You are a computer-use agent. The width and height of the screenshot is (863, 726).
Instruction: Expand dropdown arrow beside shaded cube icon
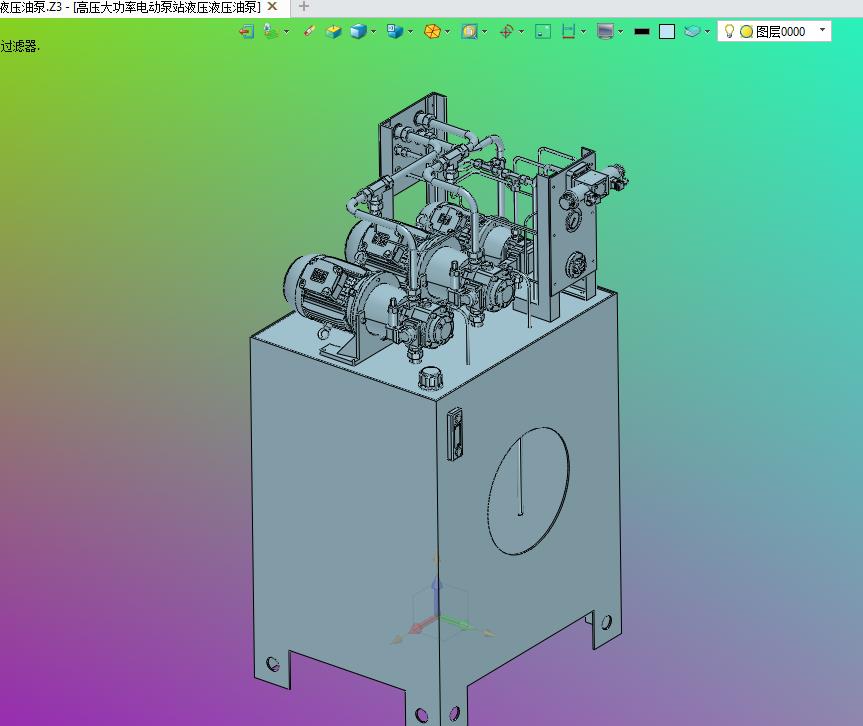374,31
